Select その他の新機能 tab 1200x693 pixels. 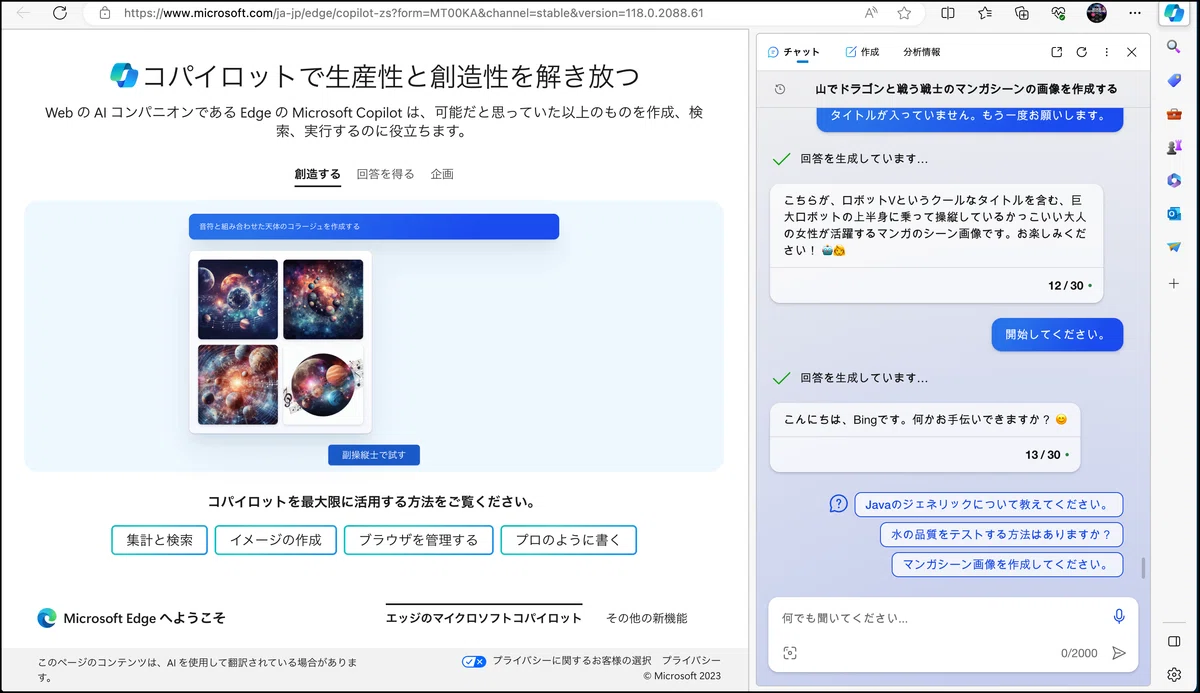[646, 618]
